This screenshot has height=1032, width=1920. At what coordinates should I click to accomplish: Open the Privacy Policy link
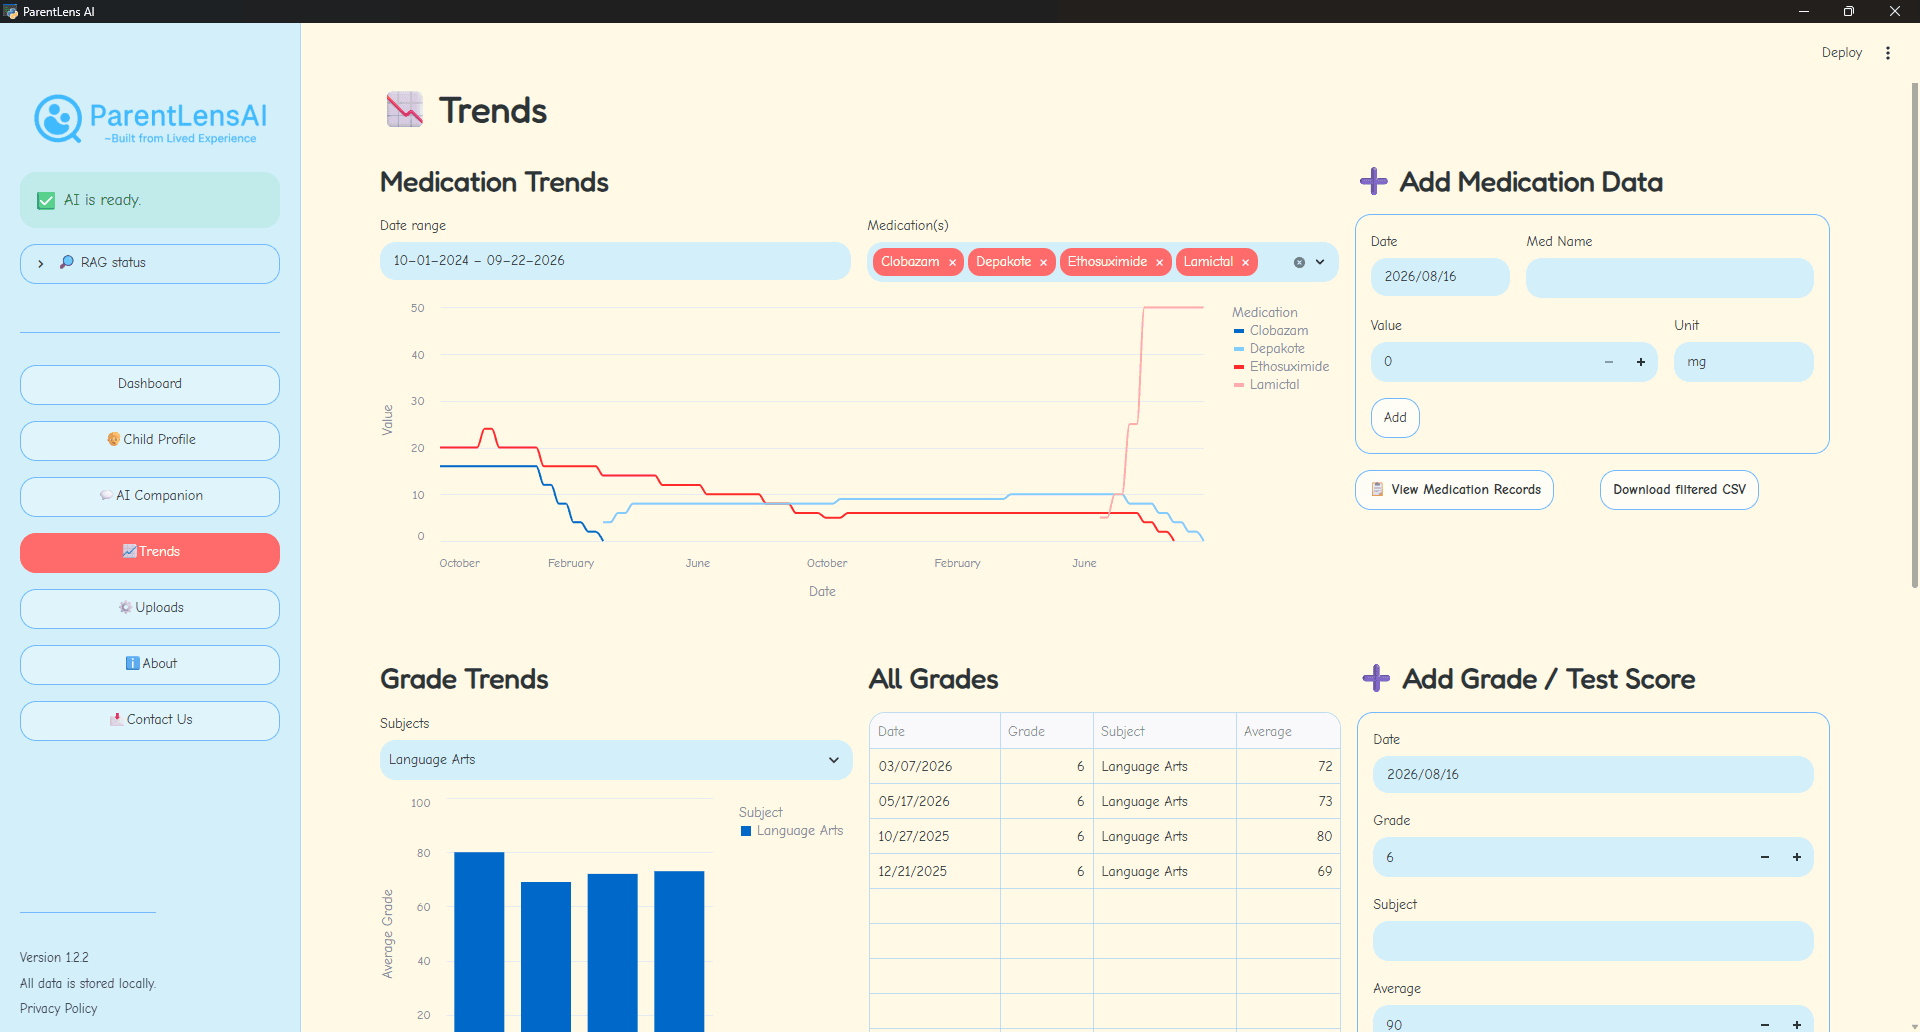[x=59, y=1008]
